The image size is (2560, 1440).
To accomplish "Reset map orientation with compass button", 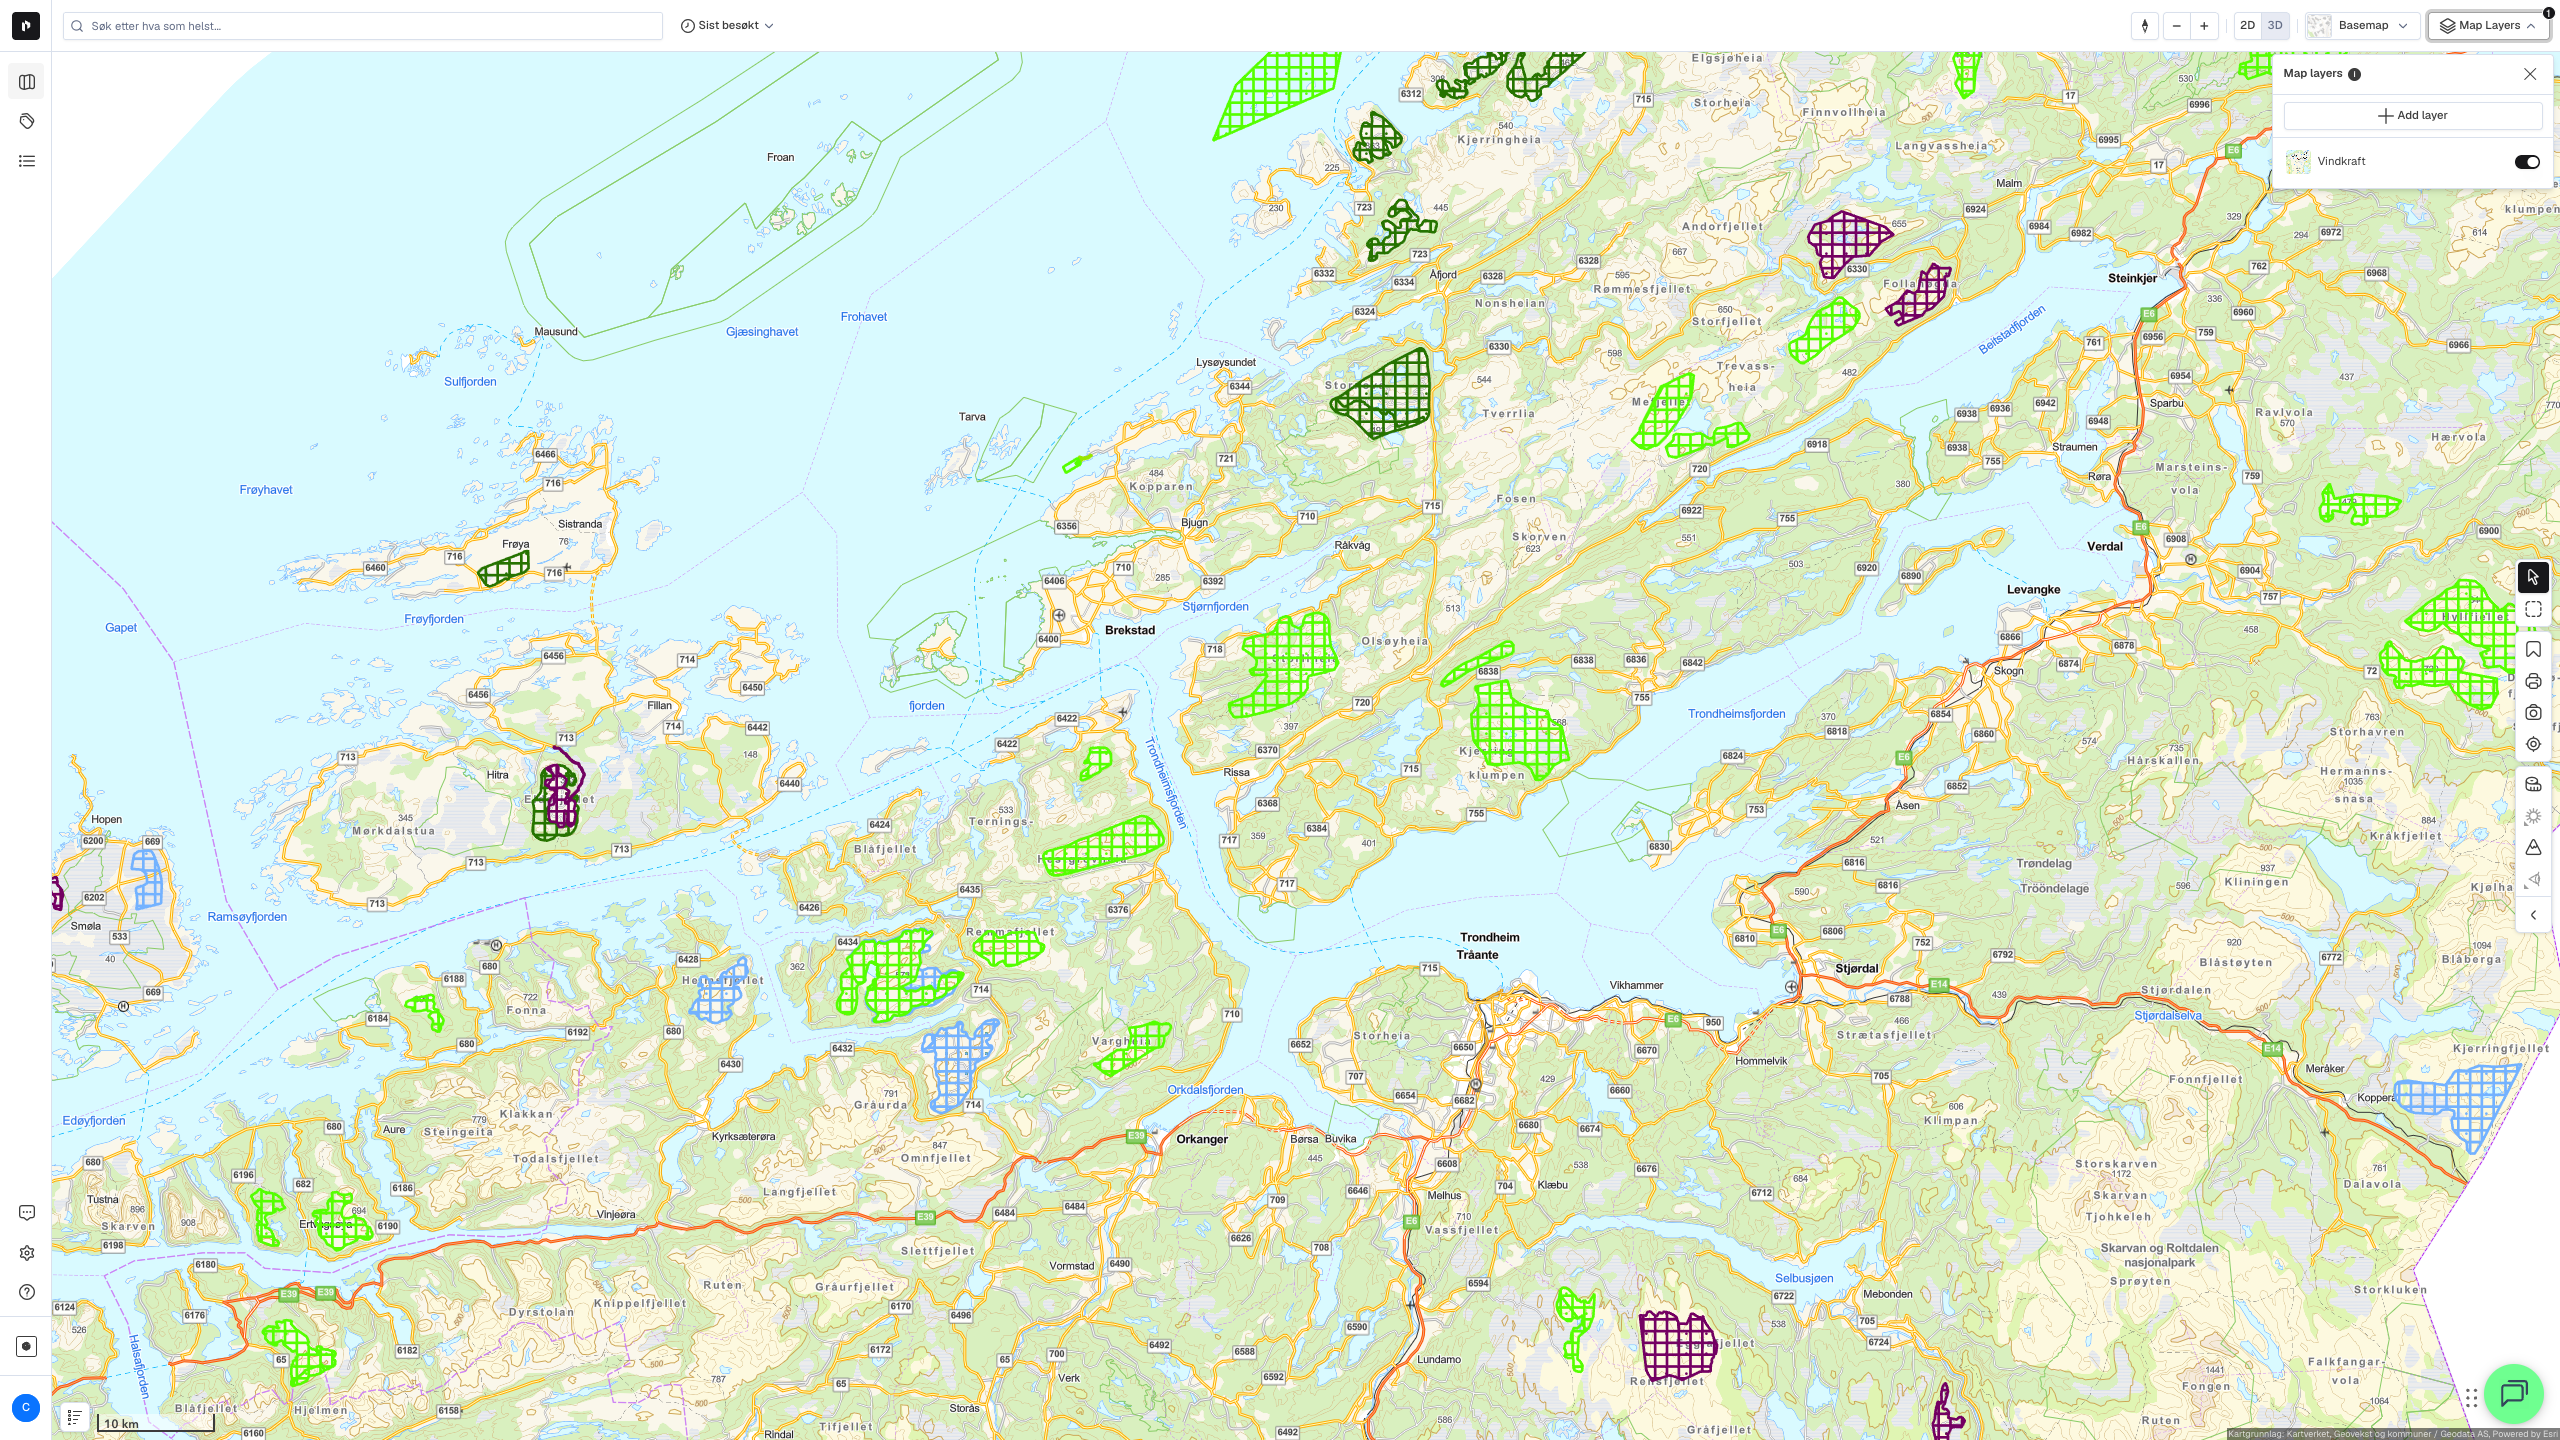I will tap(2145, 26).
